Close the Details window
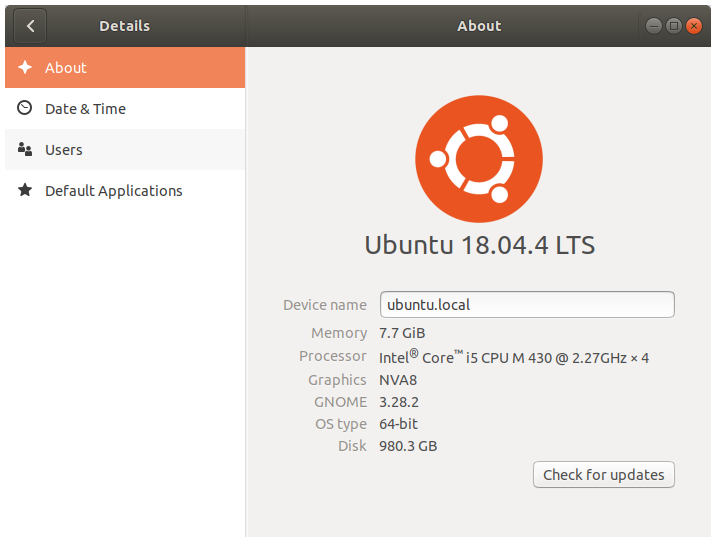720x546 pixels. [694, 26]
